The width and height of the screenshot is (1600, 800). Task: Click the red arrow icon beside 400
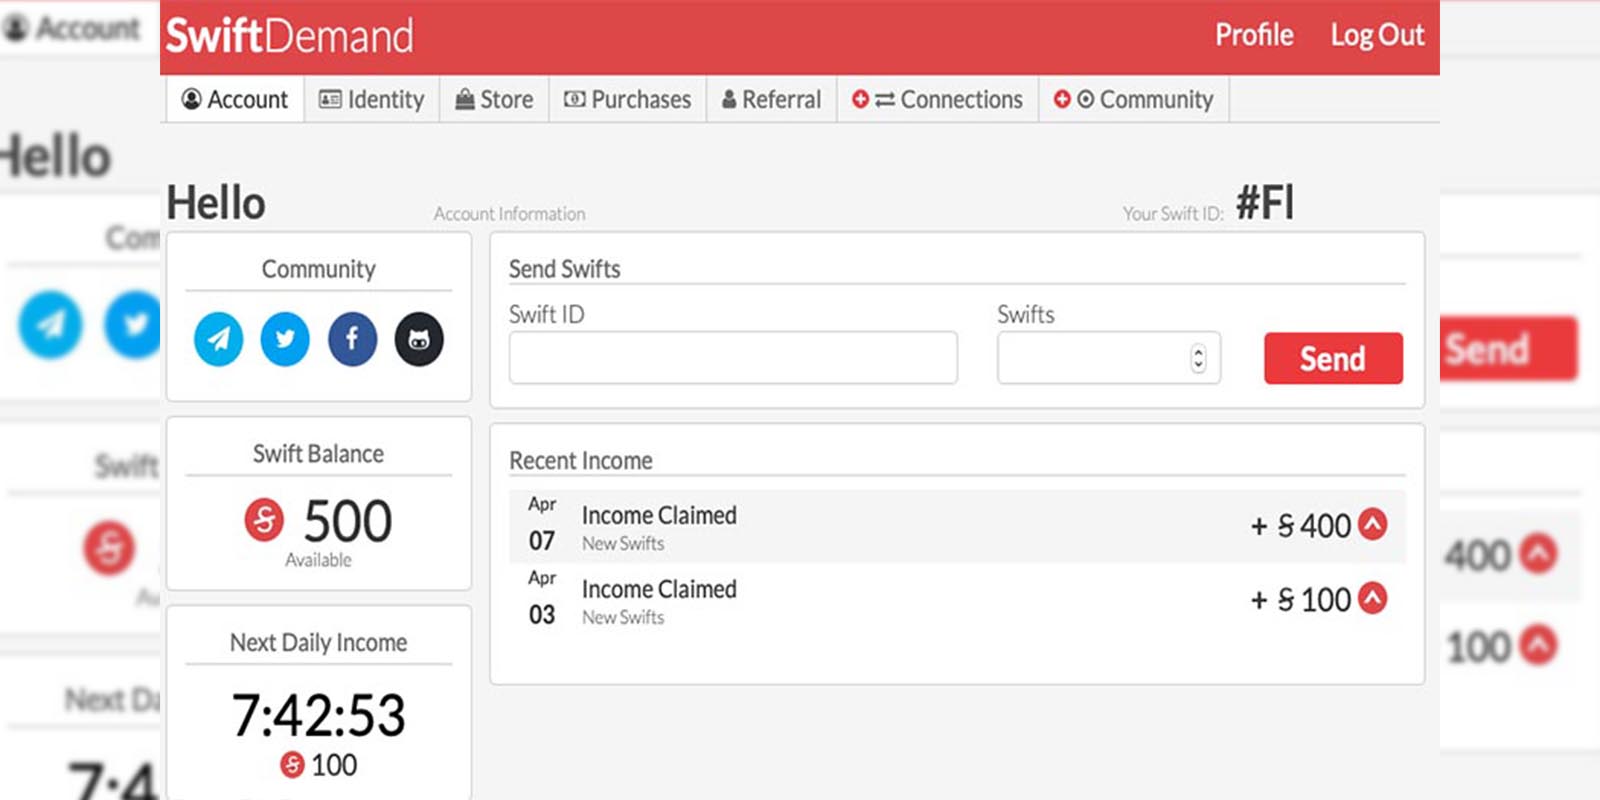pos(1373,524)
